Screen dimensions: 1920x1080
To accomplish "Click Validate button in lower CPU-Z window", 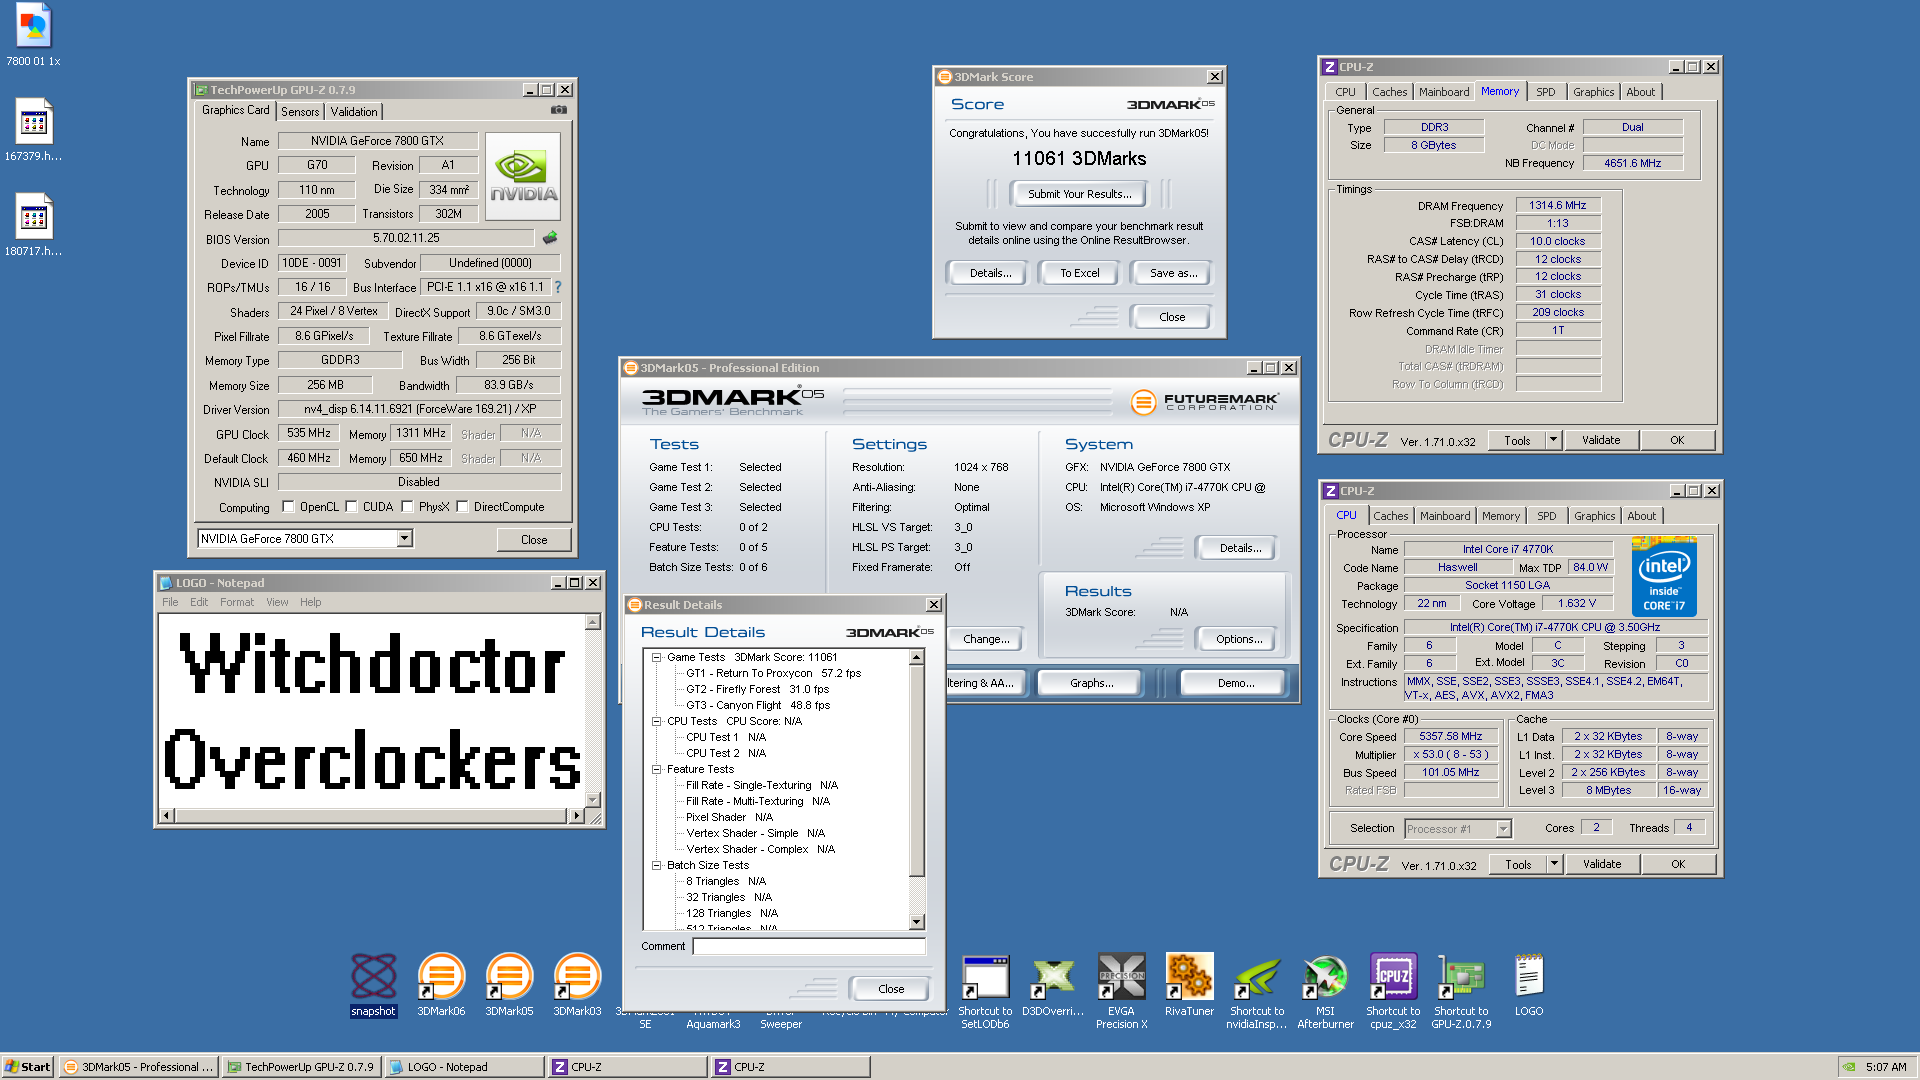I will pyautogui.click(x=1602, y=864).
